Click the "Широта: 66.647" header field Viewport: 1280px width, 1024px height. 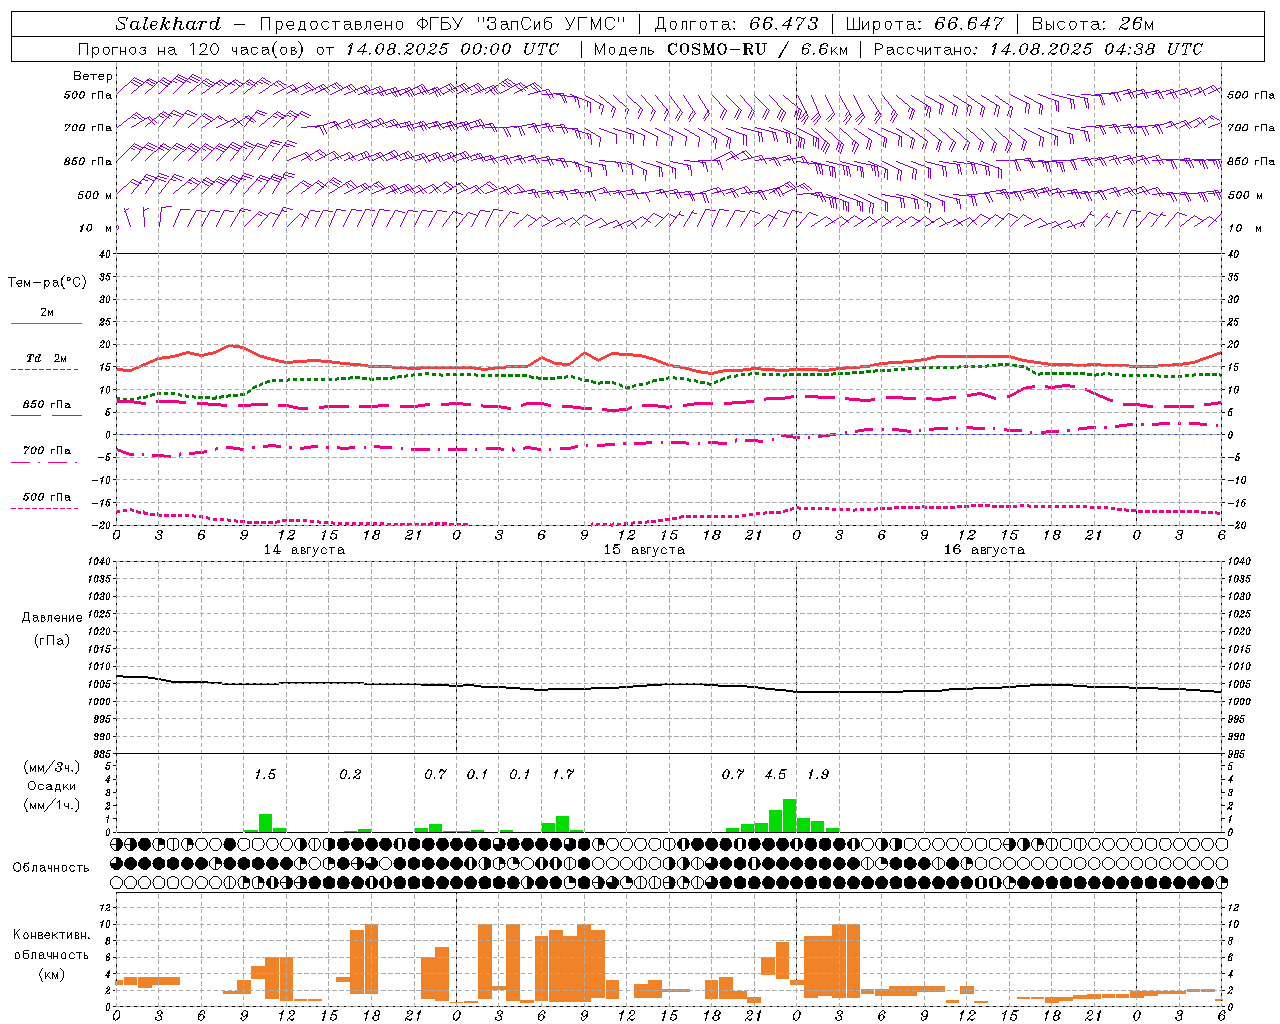pos(925,24)
